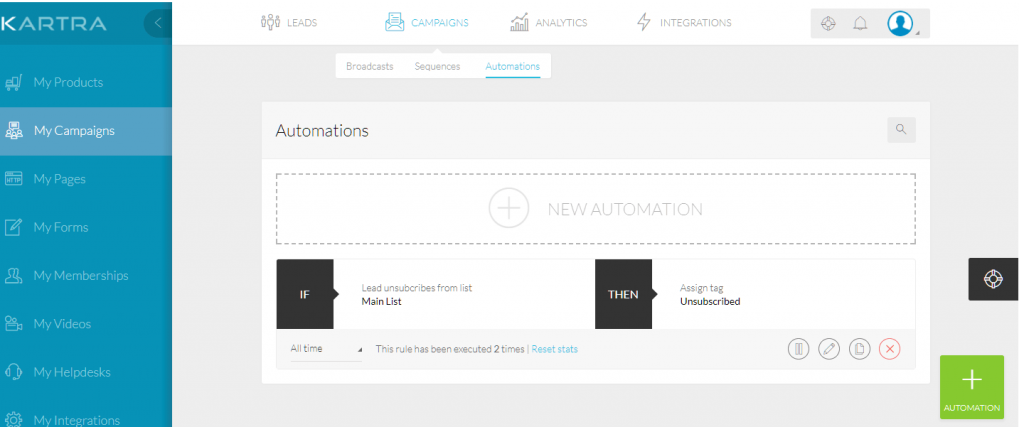Switch to the Broadcasts tab

click(369, 66)
